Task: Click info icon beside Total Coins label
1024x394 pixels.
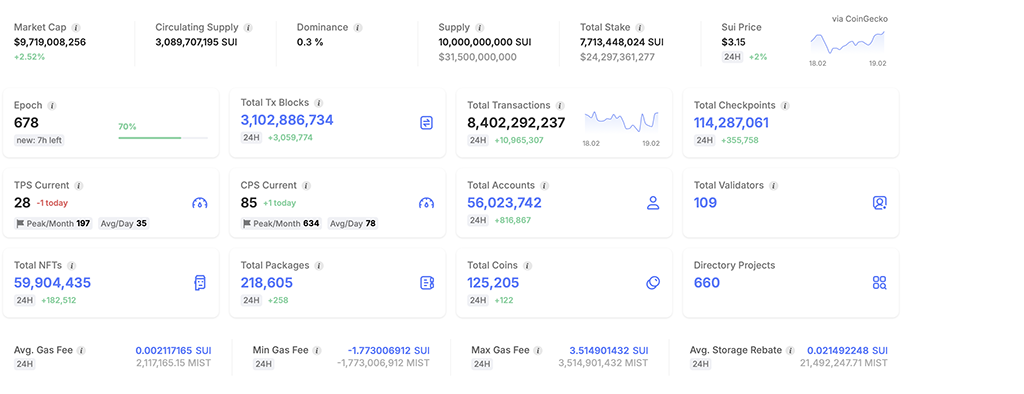Action: (x=527, y=266)
